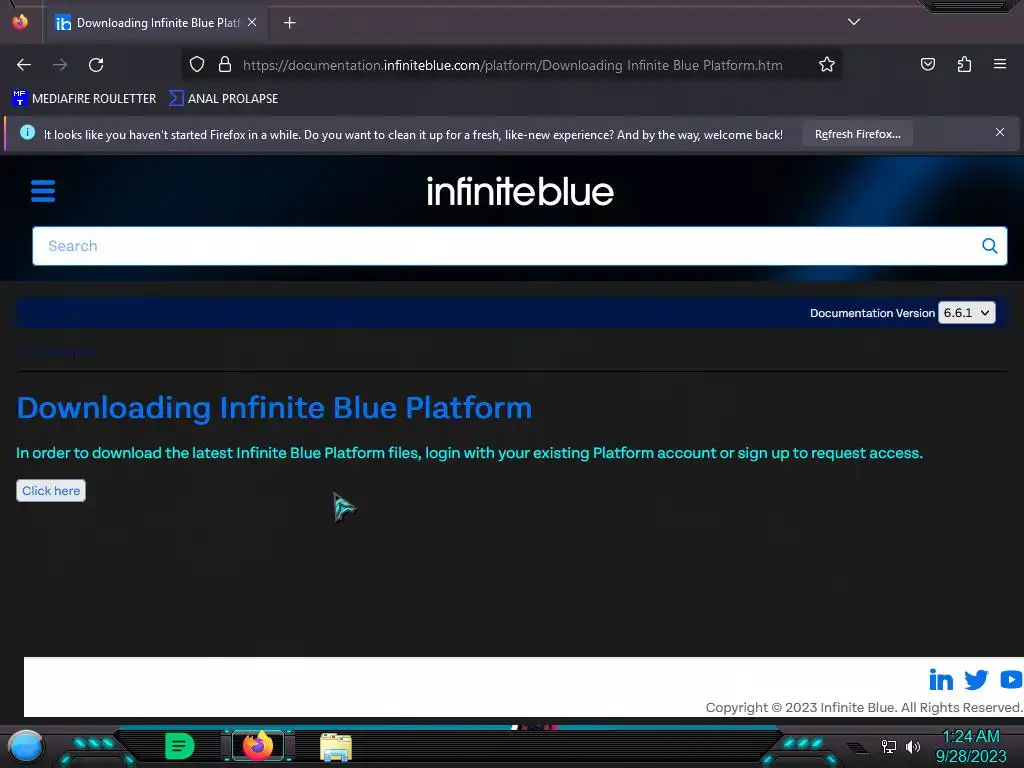Image resolution: width=1024 pixels, height=768 pixels.
Task: Open the Twitter footer icon
Action: click(x=976, y=680)
